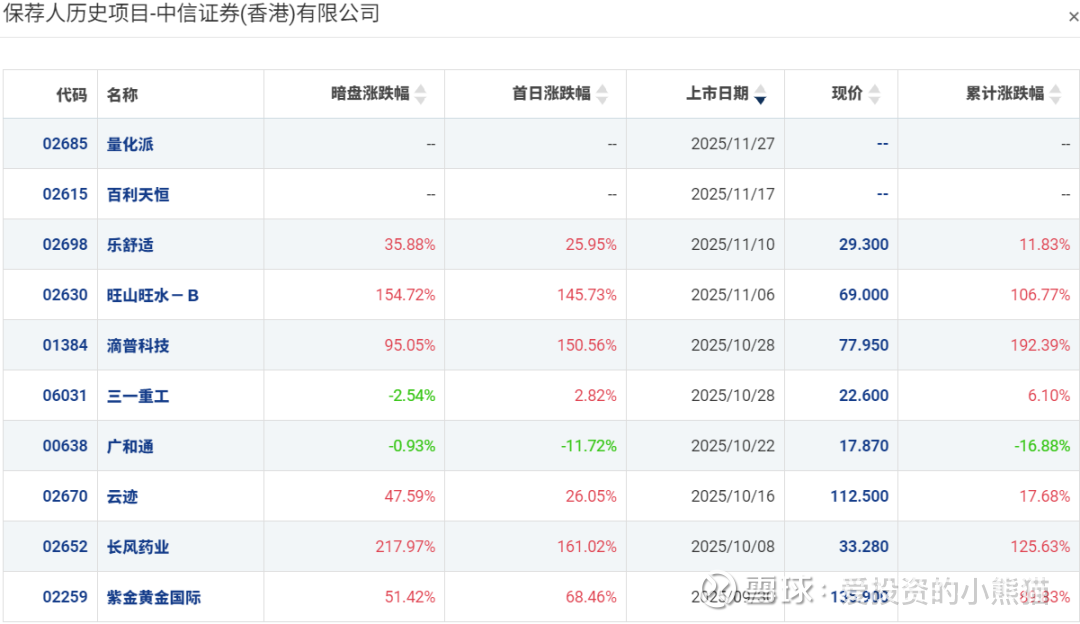Image resolution: width=1080 pixels, height=624 pixels.
Task: Select listing date 2025/11/27
Action: point(733,144)
